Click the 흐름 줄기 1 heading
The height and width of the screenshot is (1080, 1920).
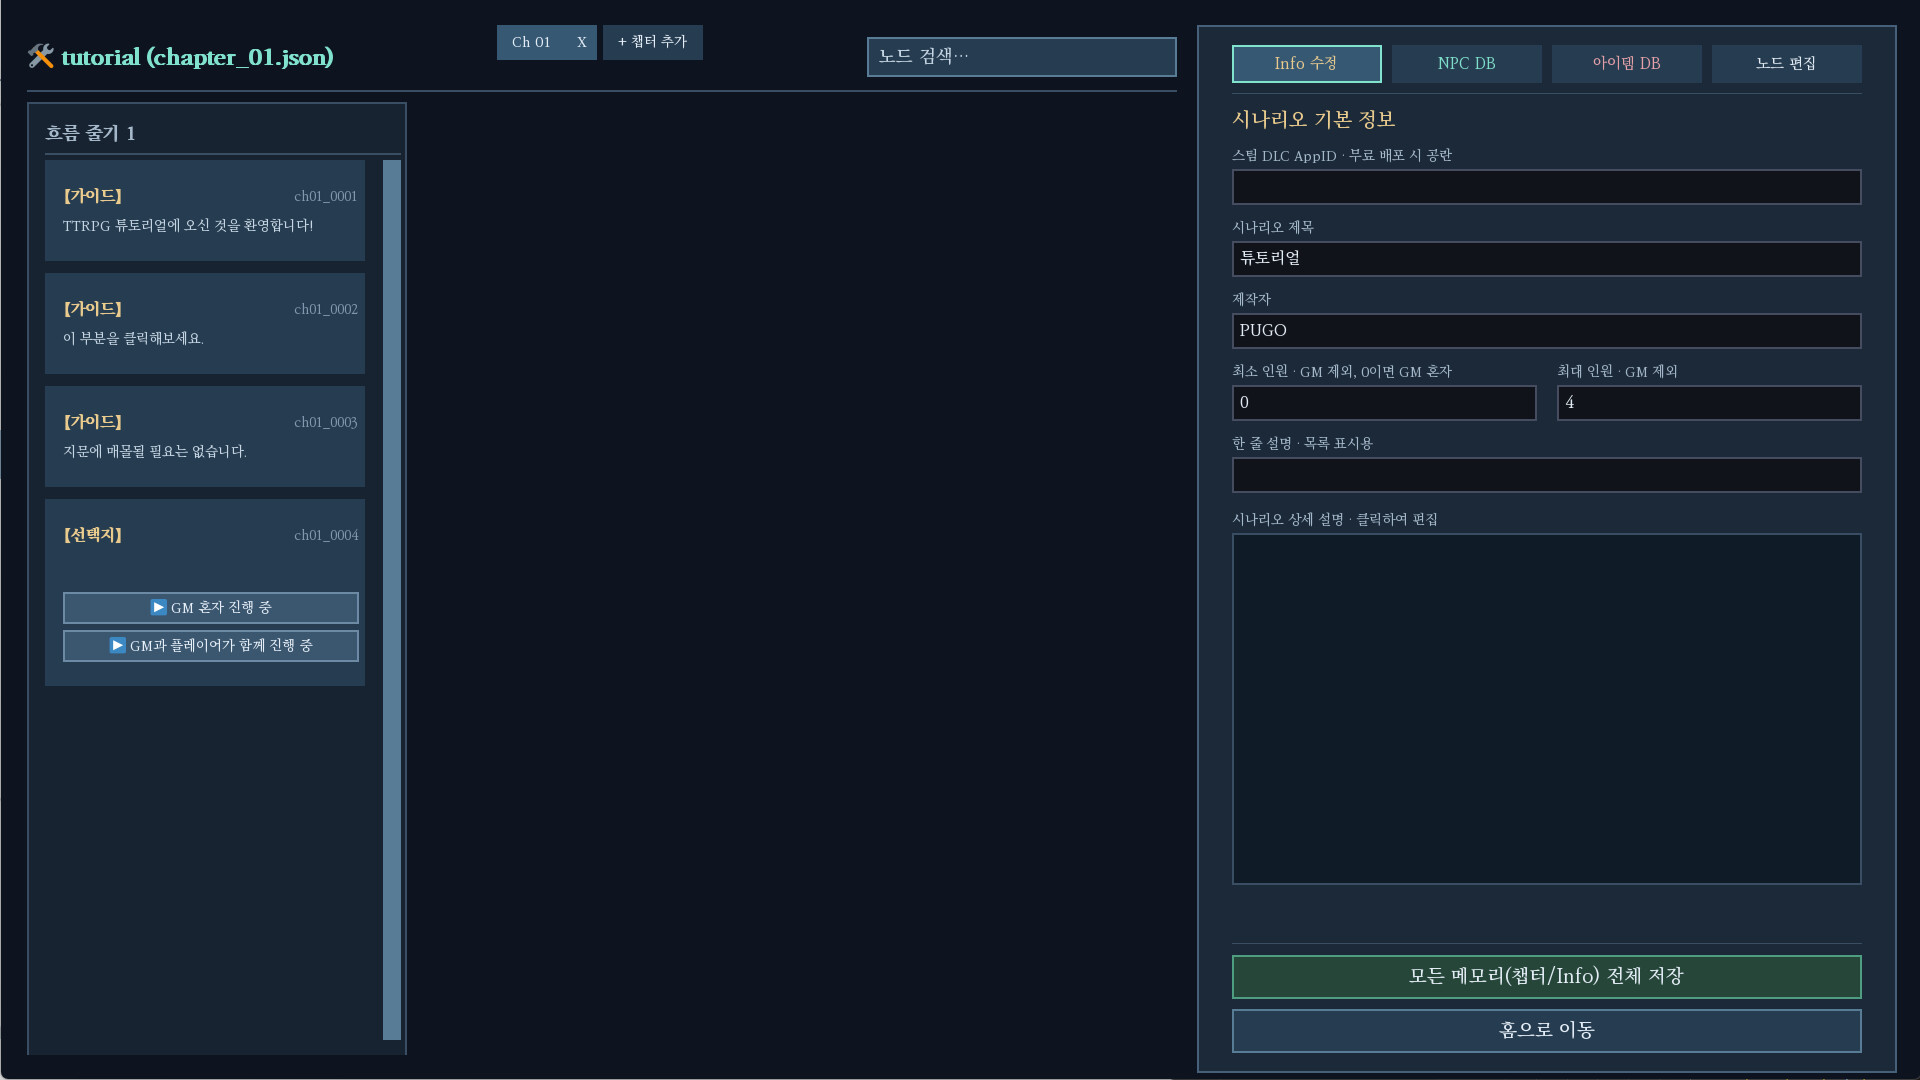[90, 133]
